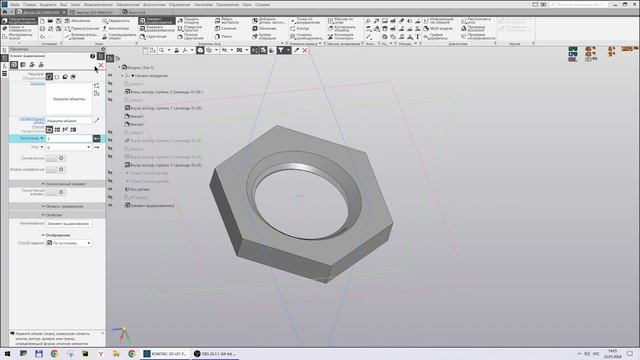Viewport: 640px width, 360px height.
Task: Open the Distance (Расстояние) label dropdown
Action: (x=42, y=138)
